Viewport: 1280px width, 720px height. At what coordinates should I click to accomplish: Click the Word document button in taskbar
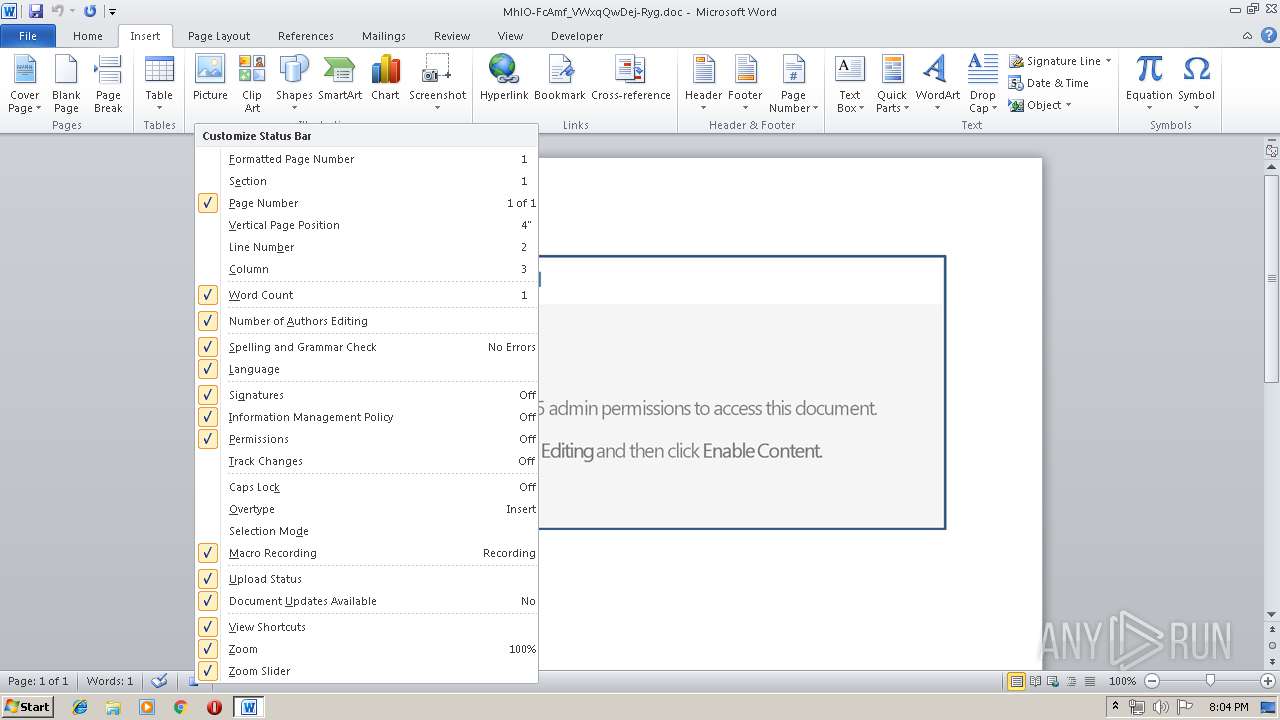point(249,707)
